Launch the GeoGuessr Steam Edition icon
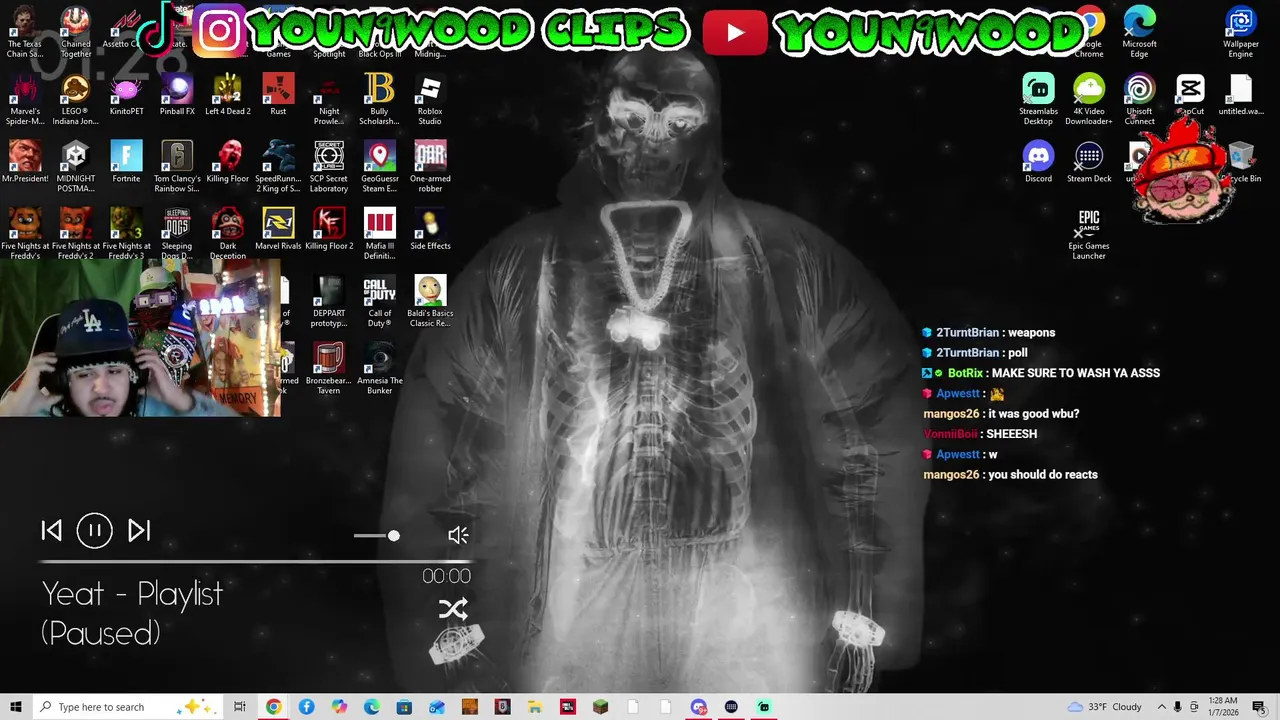Screen dimensions: 1280x720 (x=379, y=167)
